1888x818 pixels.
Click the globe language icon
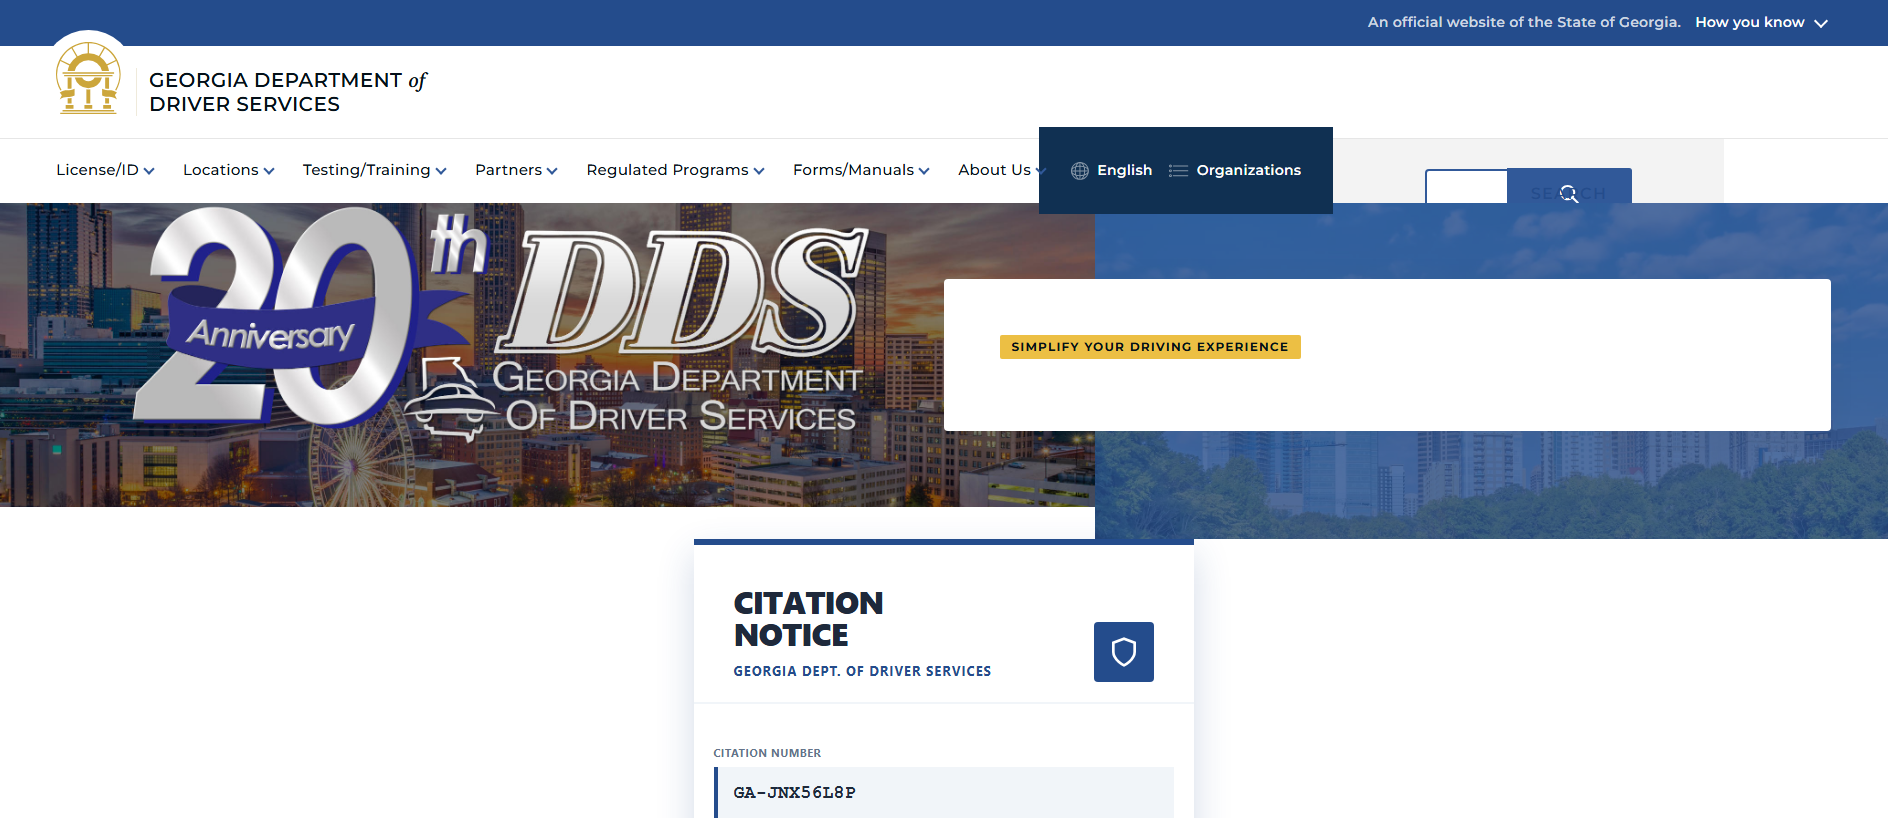tap(1080, 171)
